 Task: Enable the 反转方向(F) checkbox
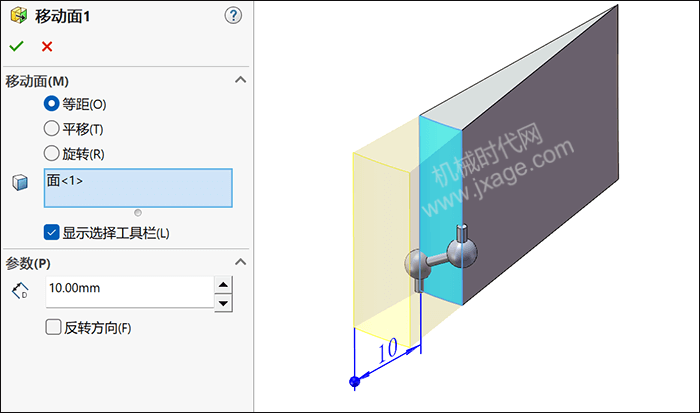click(53, 327)
